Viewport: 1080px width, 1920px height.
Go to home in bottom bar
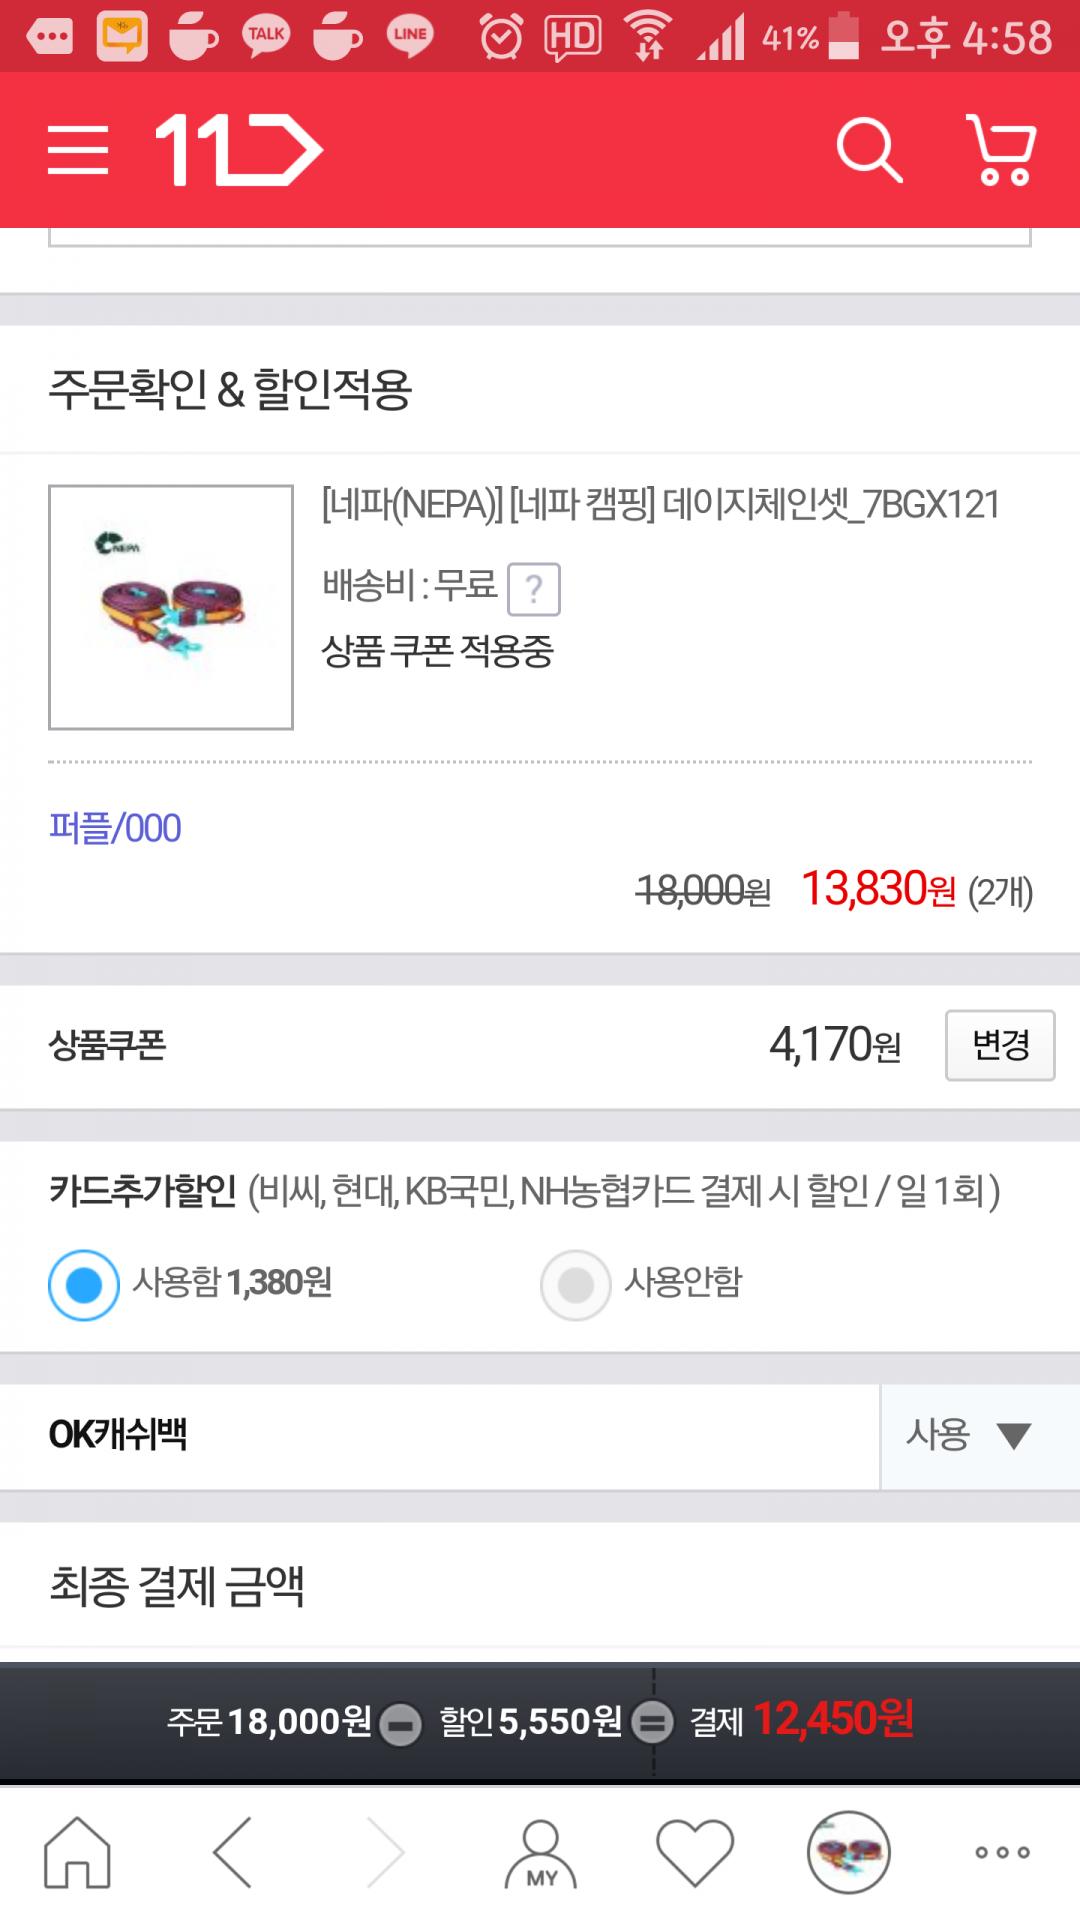coord(77,1852)
